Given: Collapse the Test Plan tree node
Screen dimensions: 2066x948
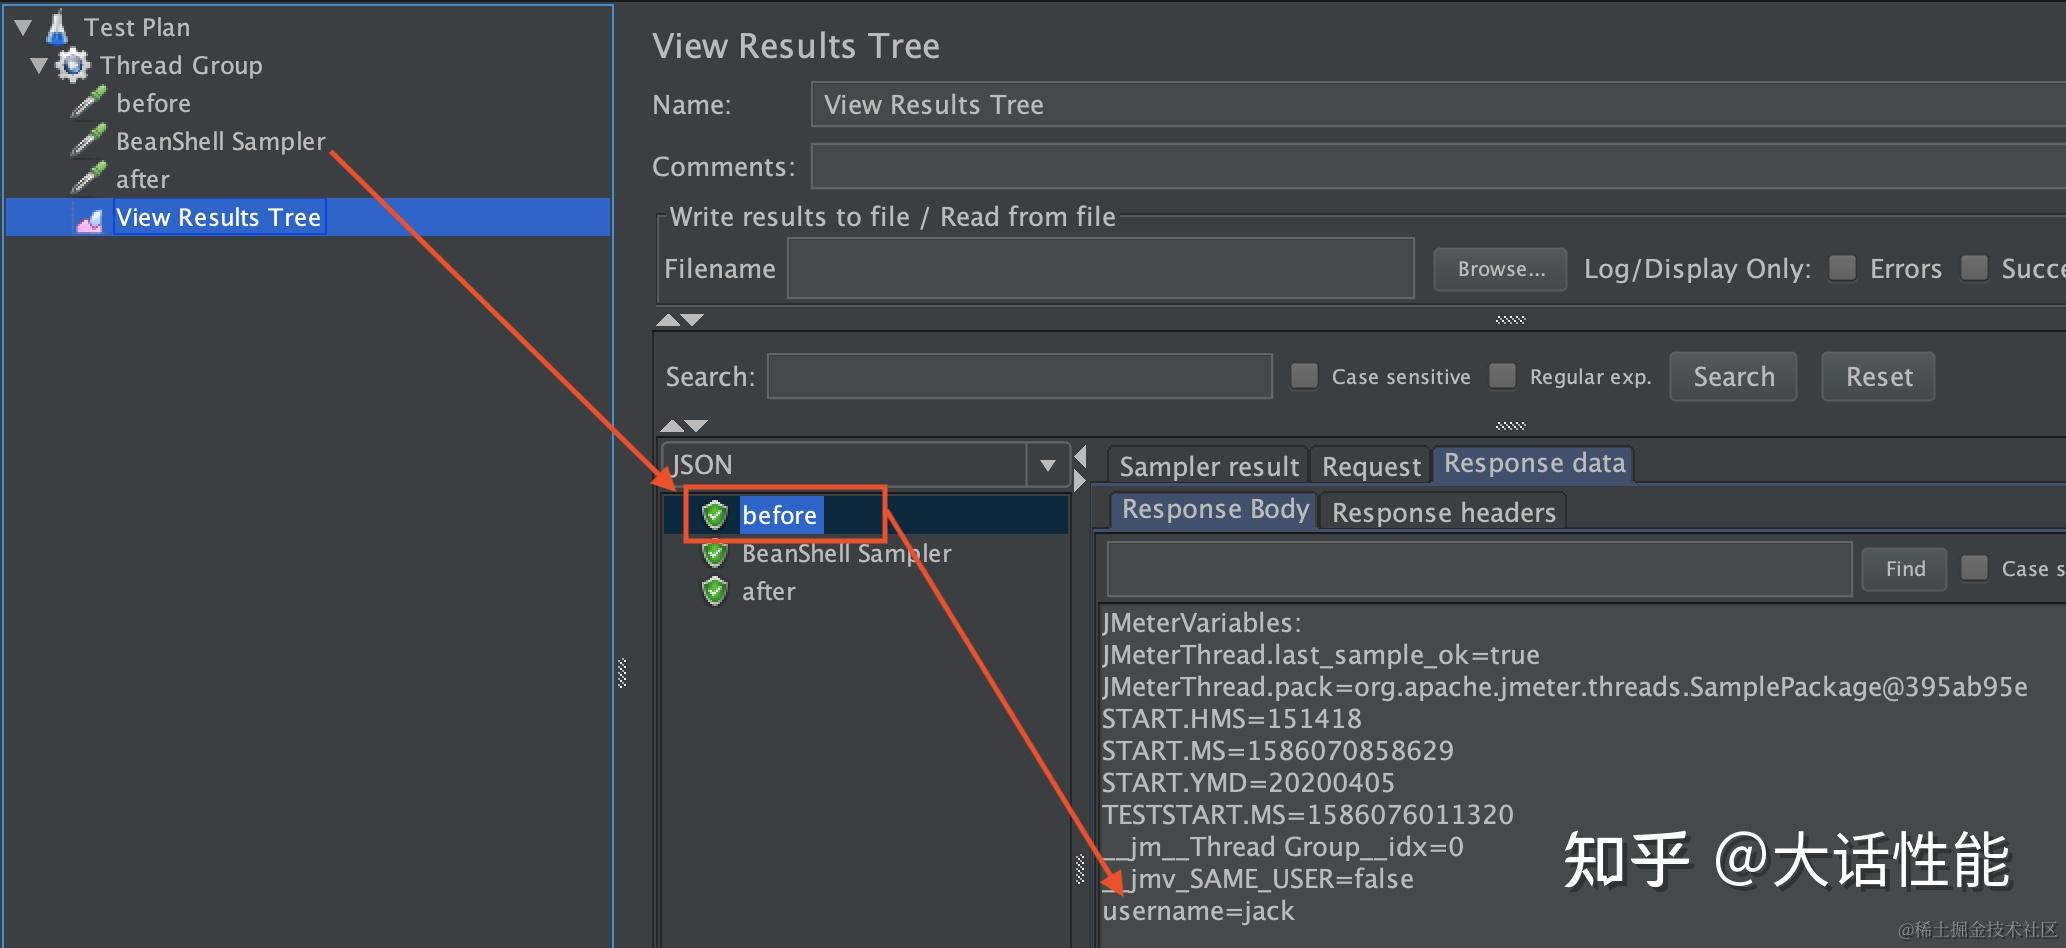Looking at the screenshot, I should [x=23, y=27].
